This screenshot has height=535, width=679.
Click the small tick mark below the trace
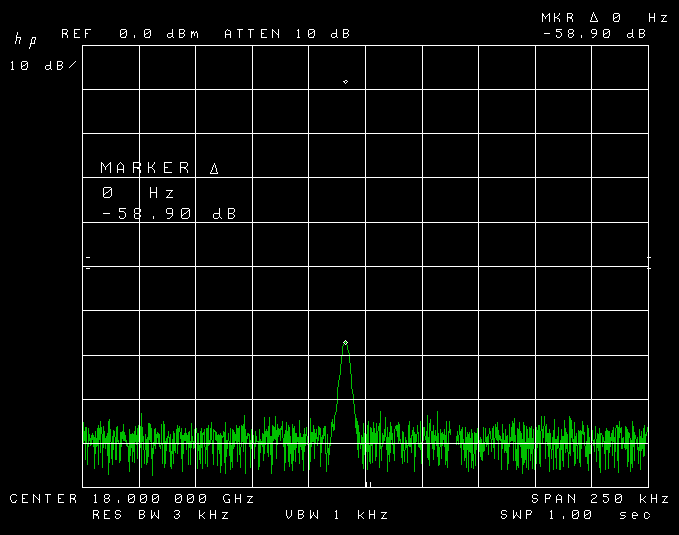click(368, 485)
